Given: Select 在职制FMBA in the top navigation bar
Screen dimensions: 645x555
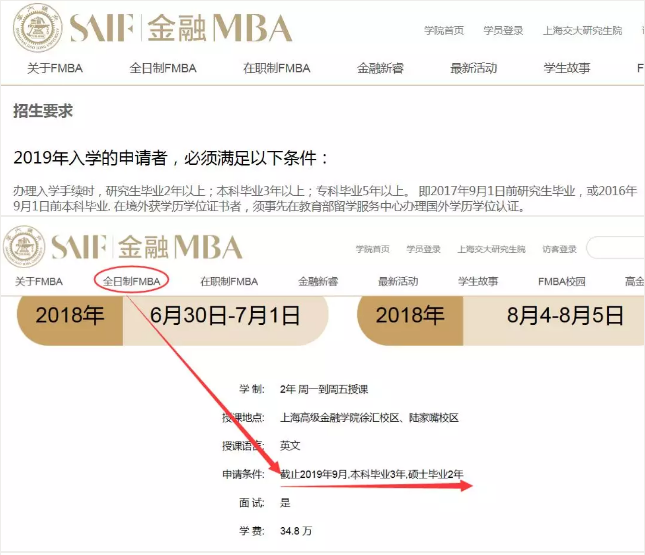Looking at the screenshot, I should [x=277, y=68].
